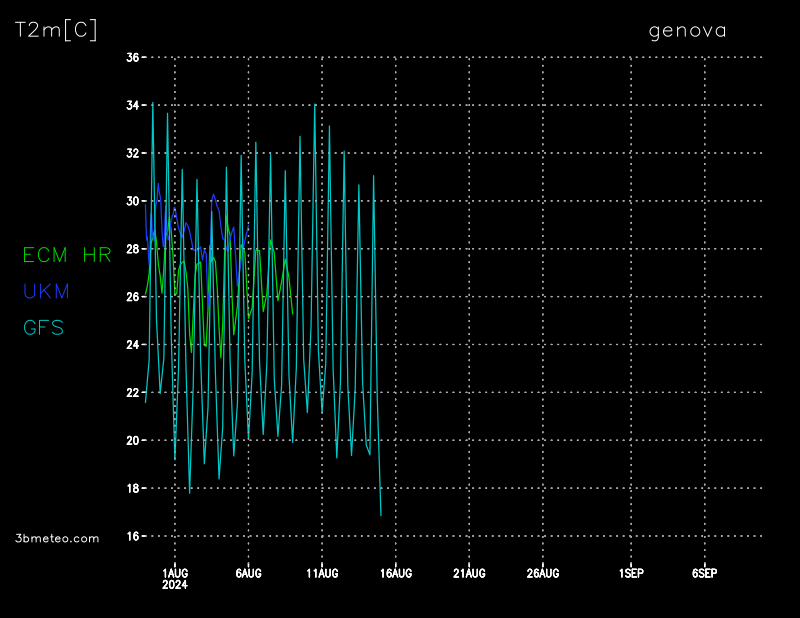Select the 30 temperature axis label
The width and height of the screenshot is (800, 618).
[132, 201]
